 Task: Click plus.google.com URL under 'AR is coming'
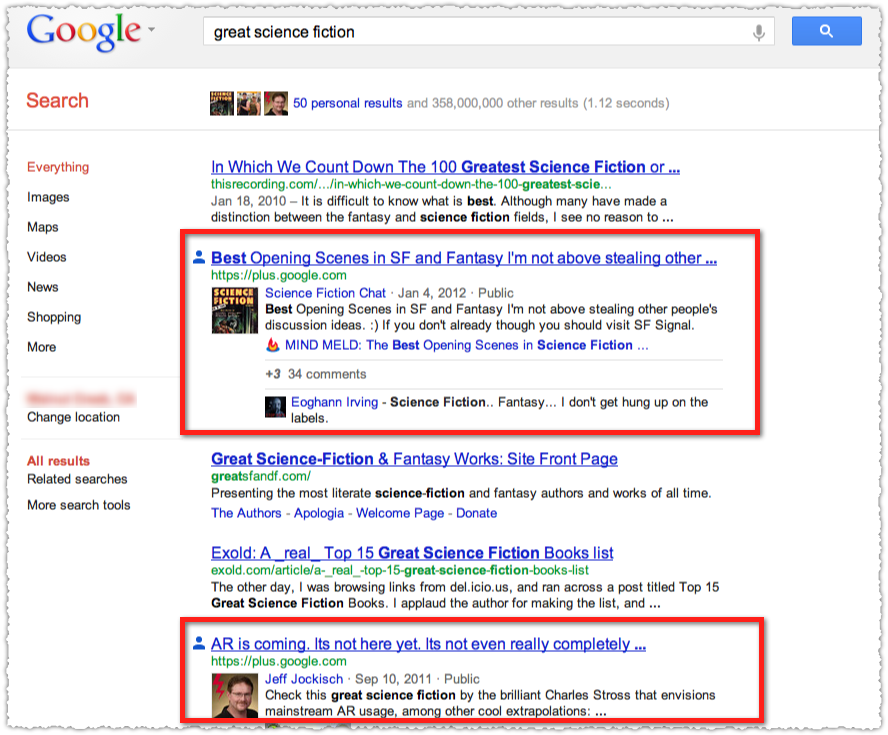279,661
